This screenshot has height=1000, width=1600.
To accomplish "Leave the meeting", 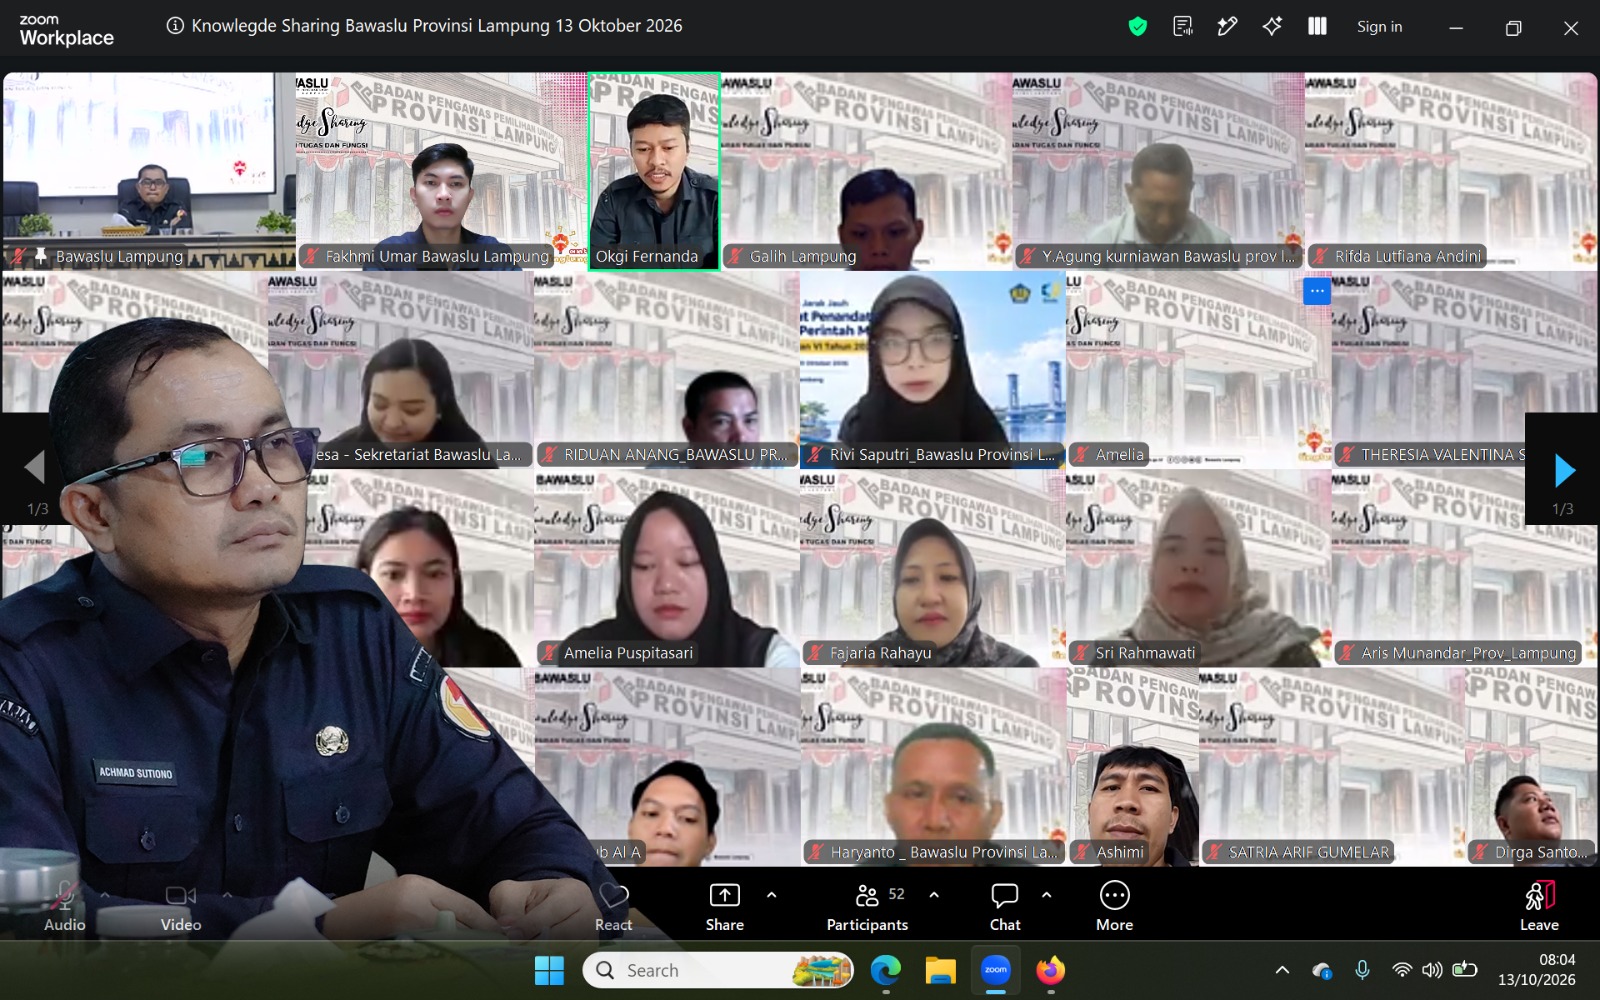I will point(1539,908).
